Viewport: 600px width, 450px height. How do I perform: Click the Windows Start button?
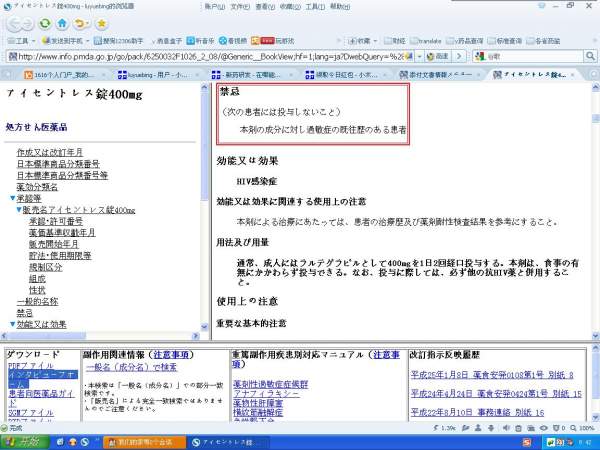click(x=24, y=442)
